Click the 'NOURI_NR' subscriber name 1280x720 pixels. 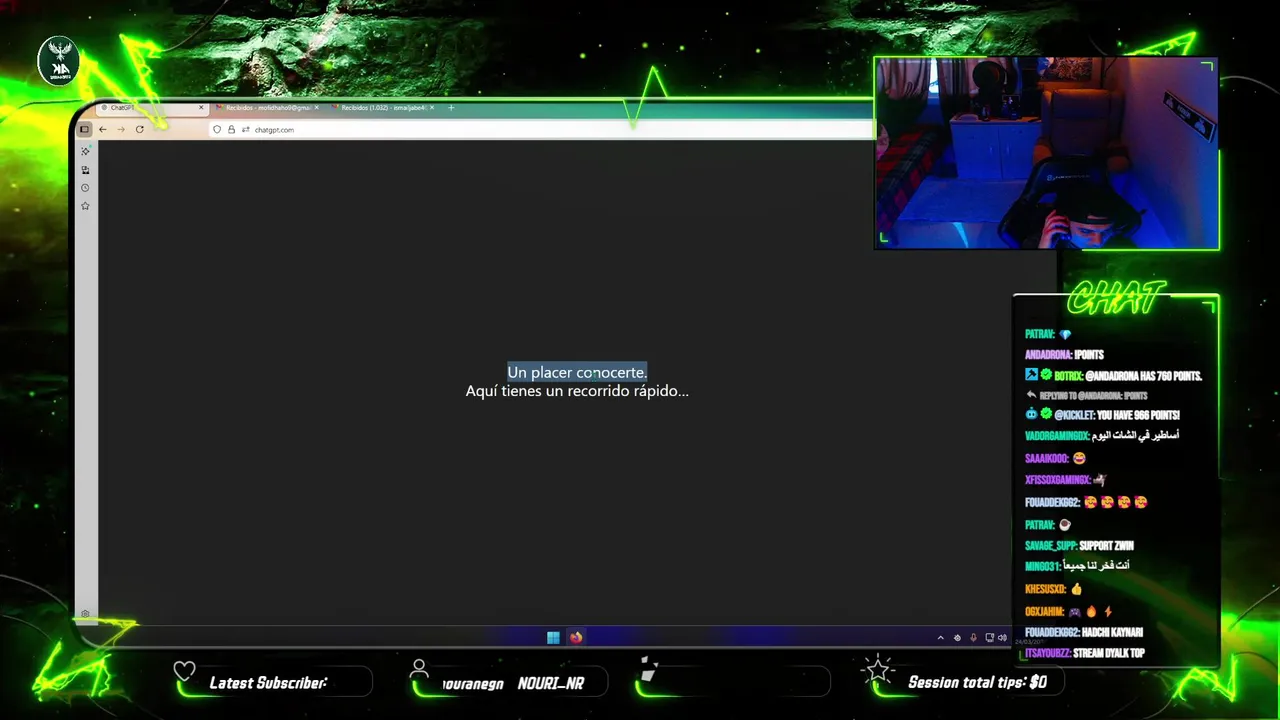(x=550, y=683)
